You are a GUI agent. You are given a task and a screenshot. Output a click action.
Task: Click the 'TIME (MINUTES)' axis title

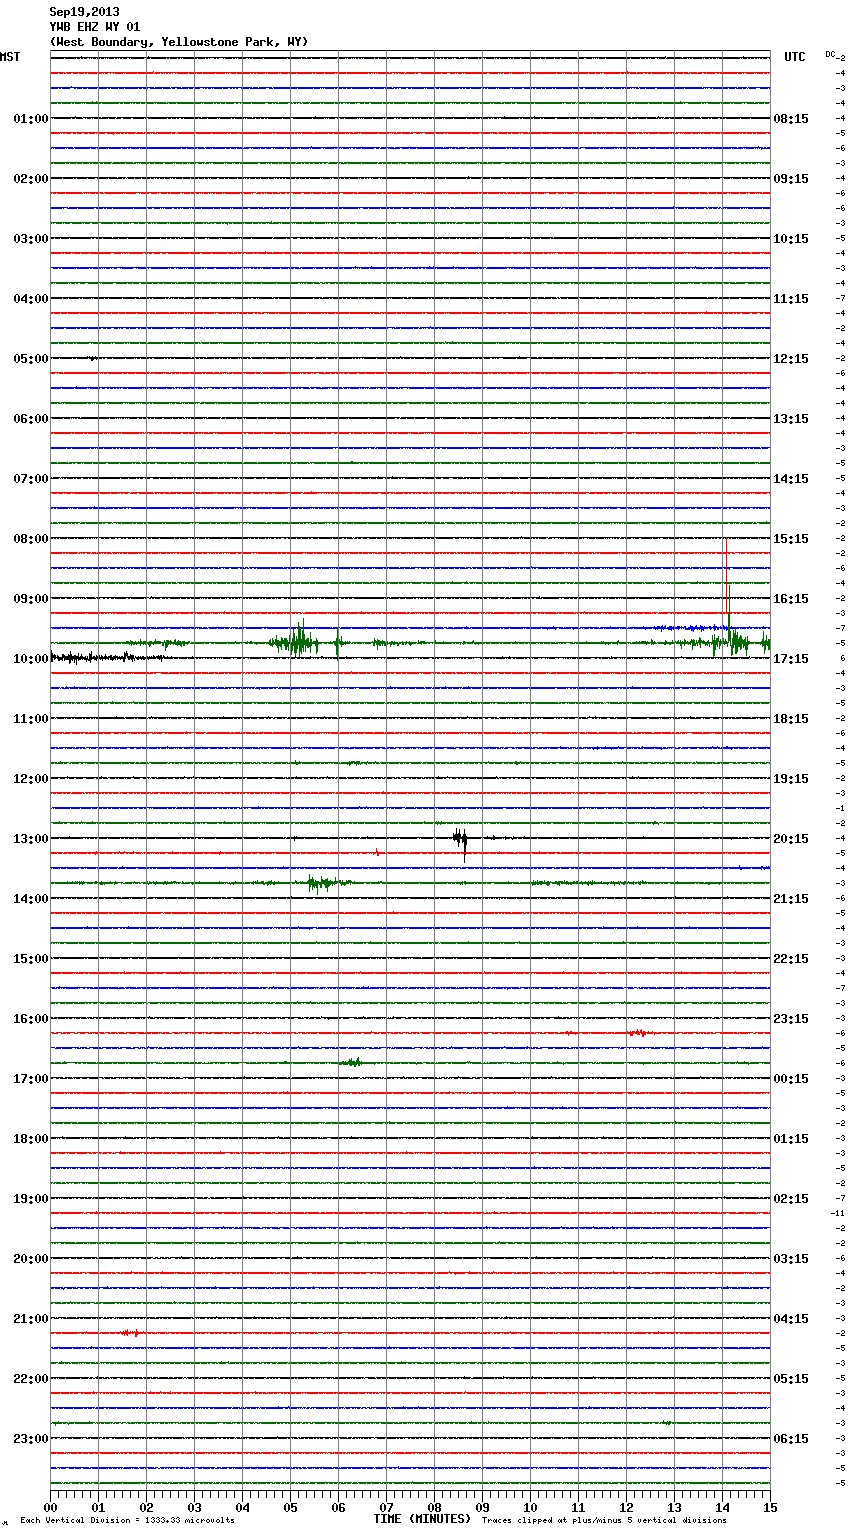tap(422, 1519)
